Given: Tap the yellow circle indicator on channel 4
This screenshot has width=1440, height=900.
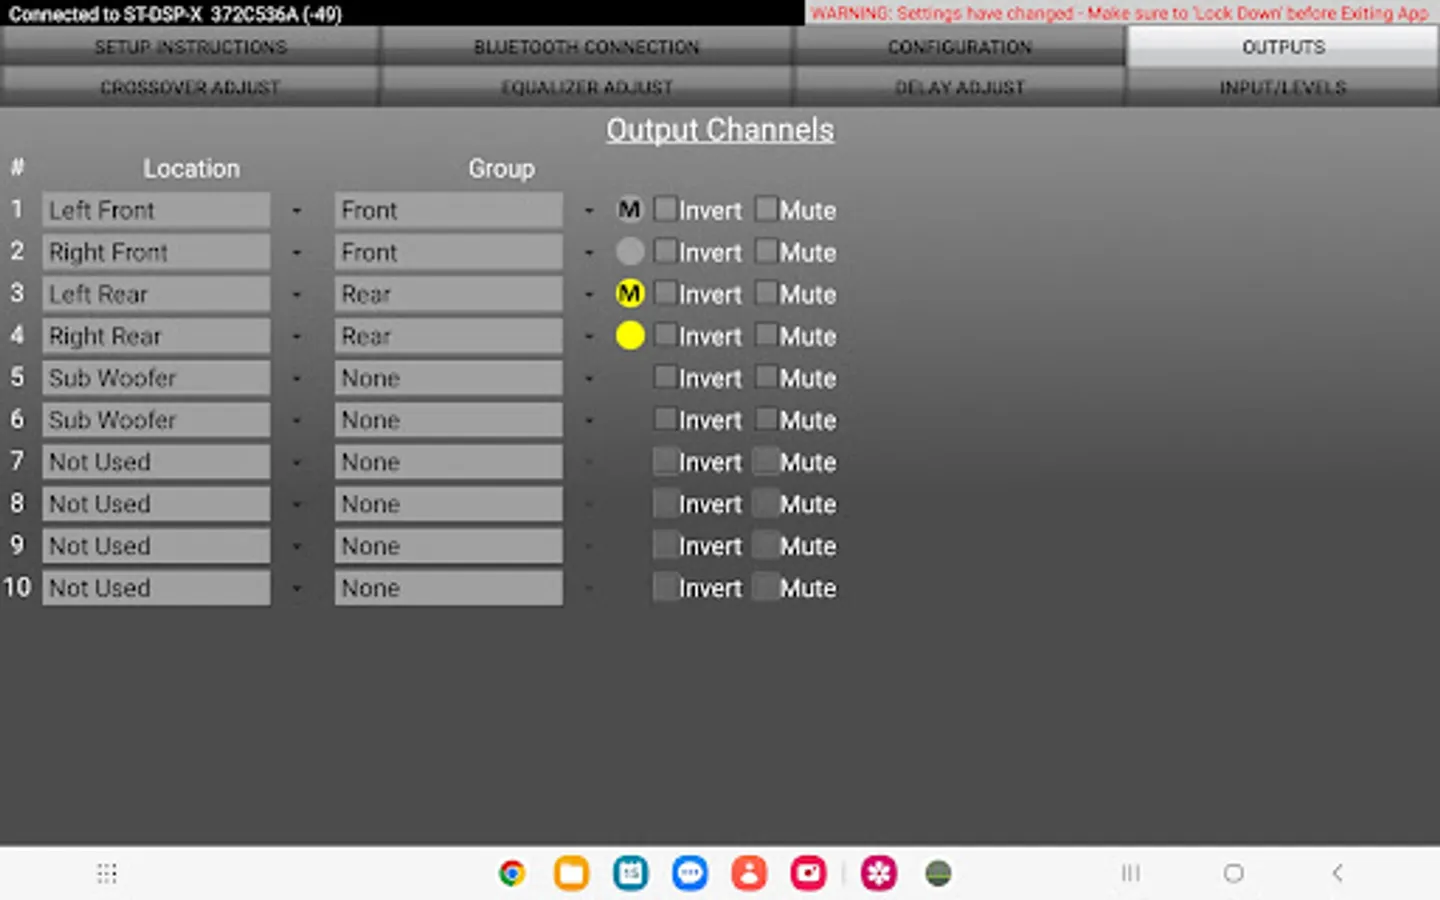Looking at the screenshot, I should [x=629, y=336].
